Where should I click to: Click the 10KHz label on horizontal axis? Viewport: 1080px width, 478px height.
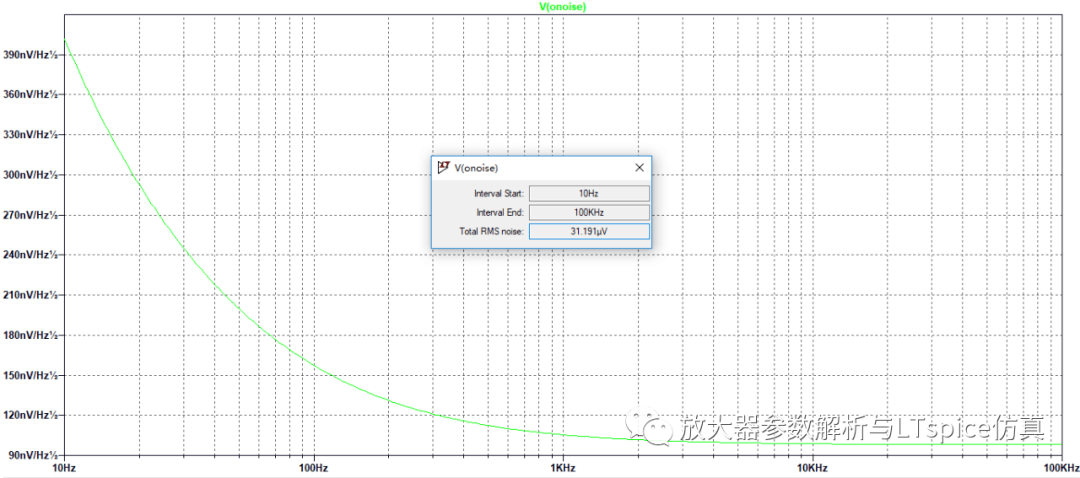click(x=812, y=468)
